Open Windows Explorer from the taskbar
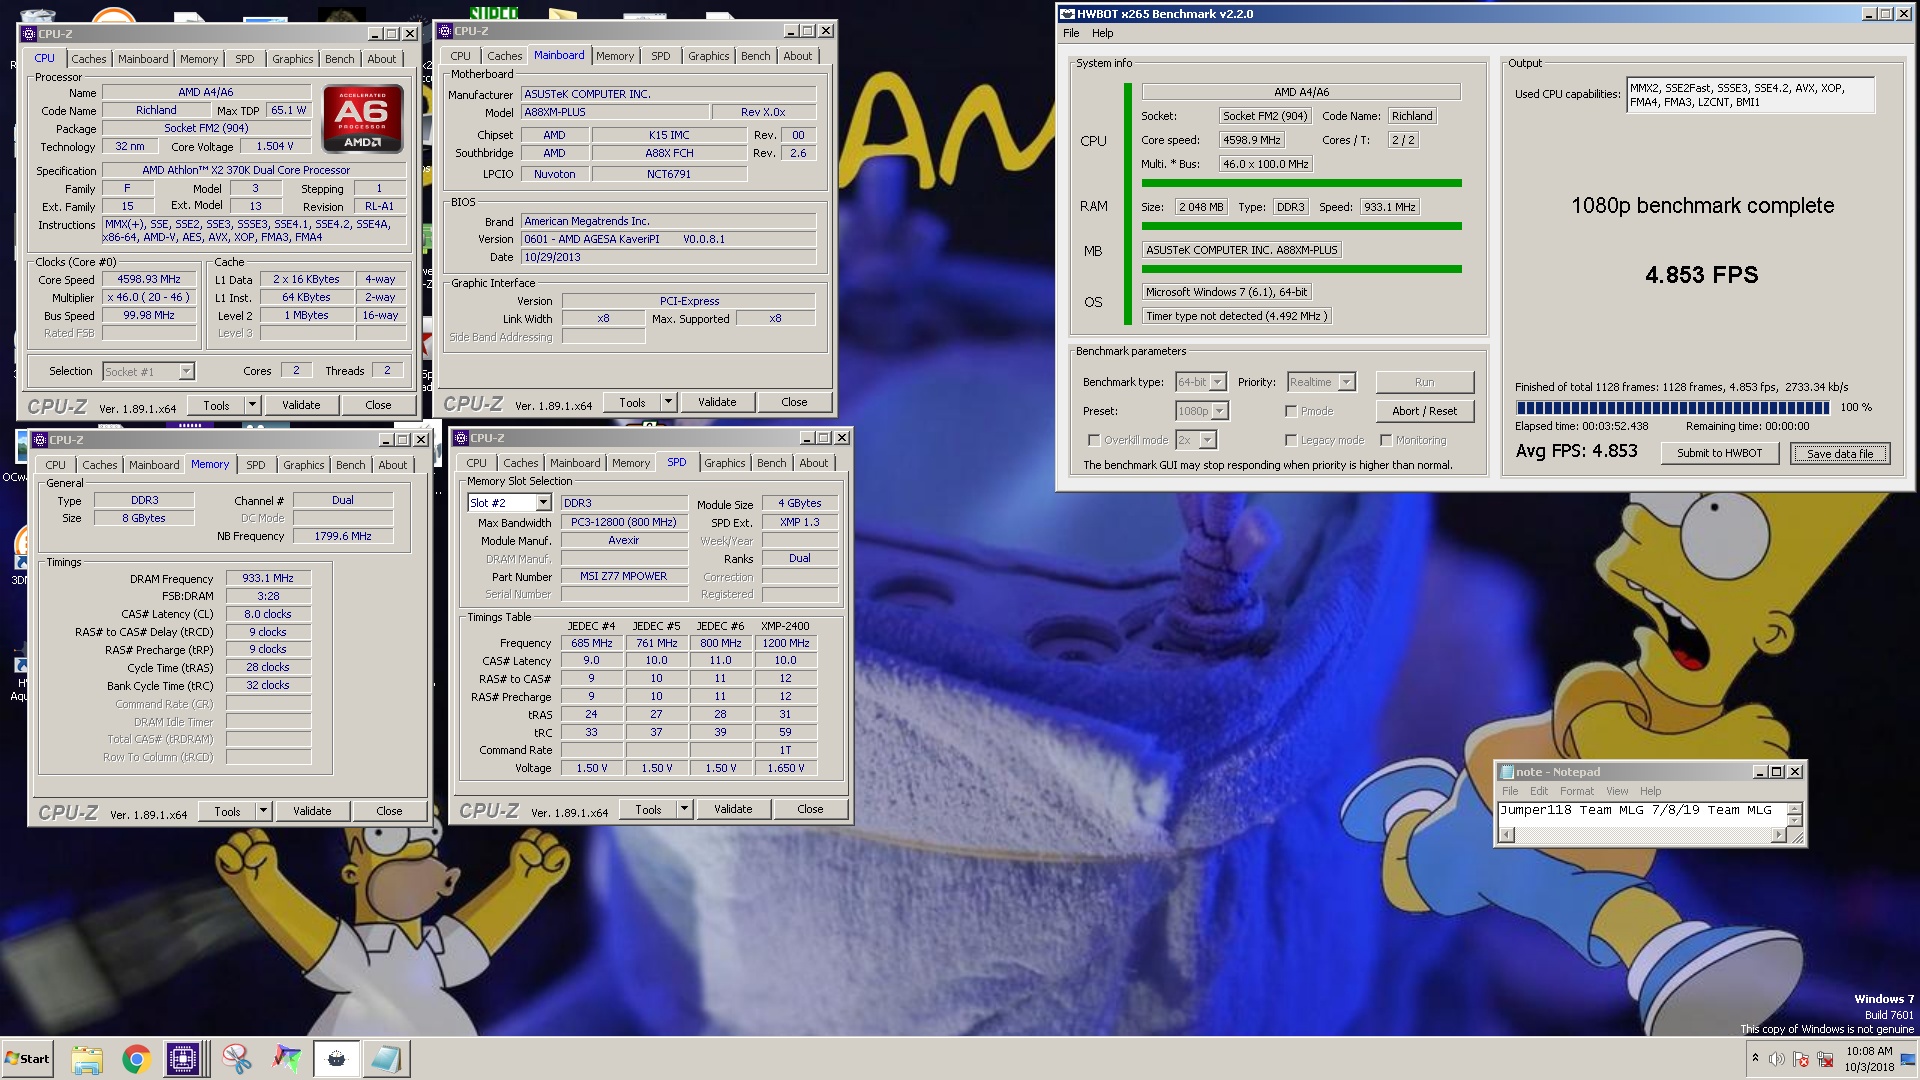 pos(87,1059)
